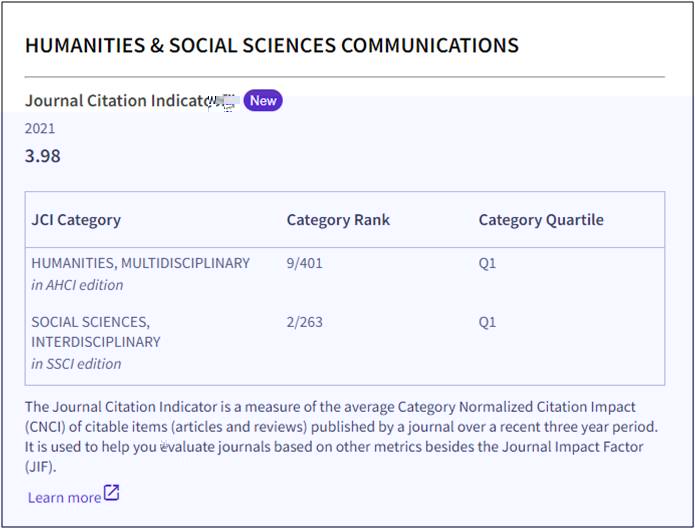Screen dimensions: 695x528
Task: Select the SOCIAL SCIENCES, INTERDISCIPLINARY category
Action: pyautogui.click(x=96, y=332)
